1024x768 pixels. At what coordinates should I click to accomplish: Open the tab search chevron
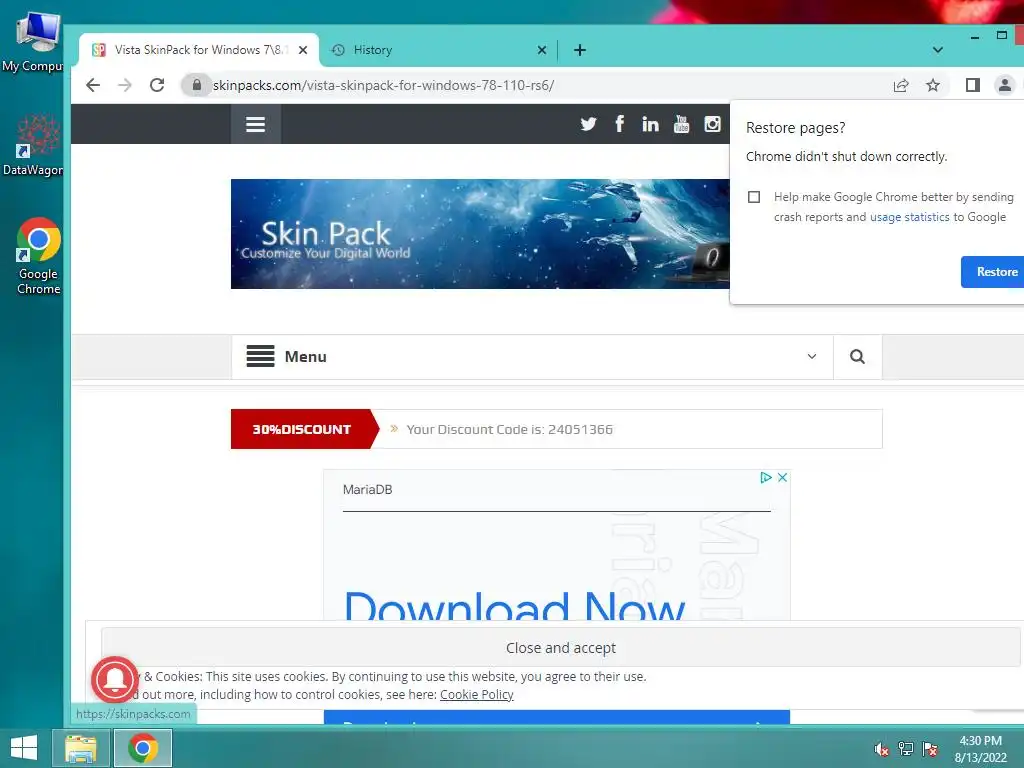[x=937, y=50]
